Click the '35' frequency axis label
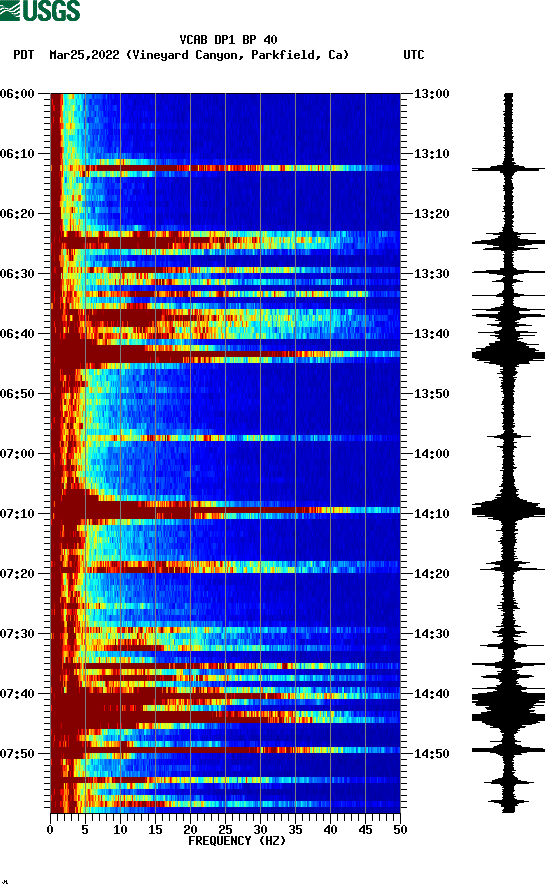 295,830
